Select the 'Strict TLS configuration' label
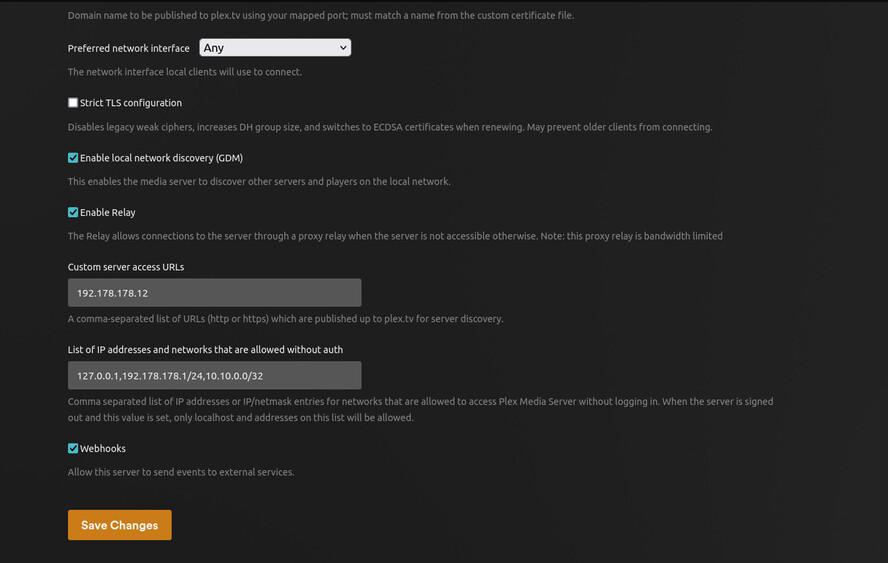 pyautogui.click(x=131, y=103)
